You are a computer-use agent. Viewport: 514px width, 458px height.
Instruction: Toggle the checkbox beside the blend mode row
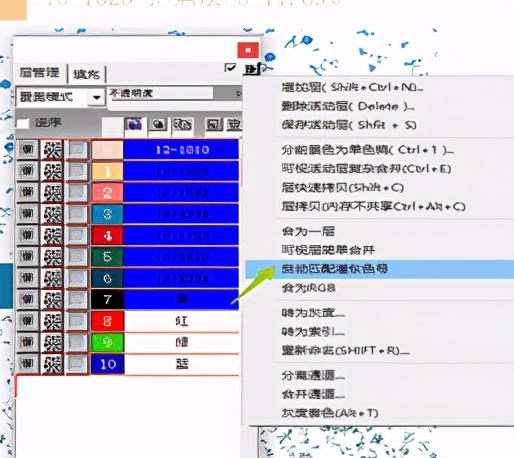point(23,123)
